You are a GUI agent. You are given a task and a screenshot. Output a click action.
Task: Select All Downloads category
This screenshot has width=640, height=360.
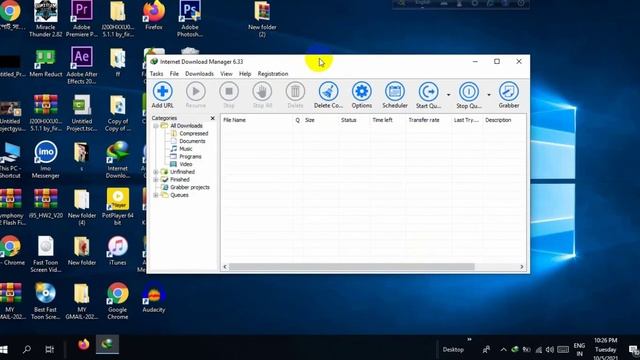(186, 126)
